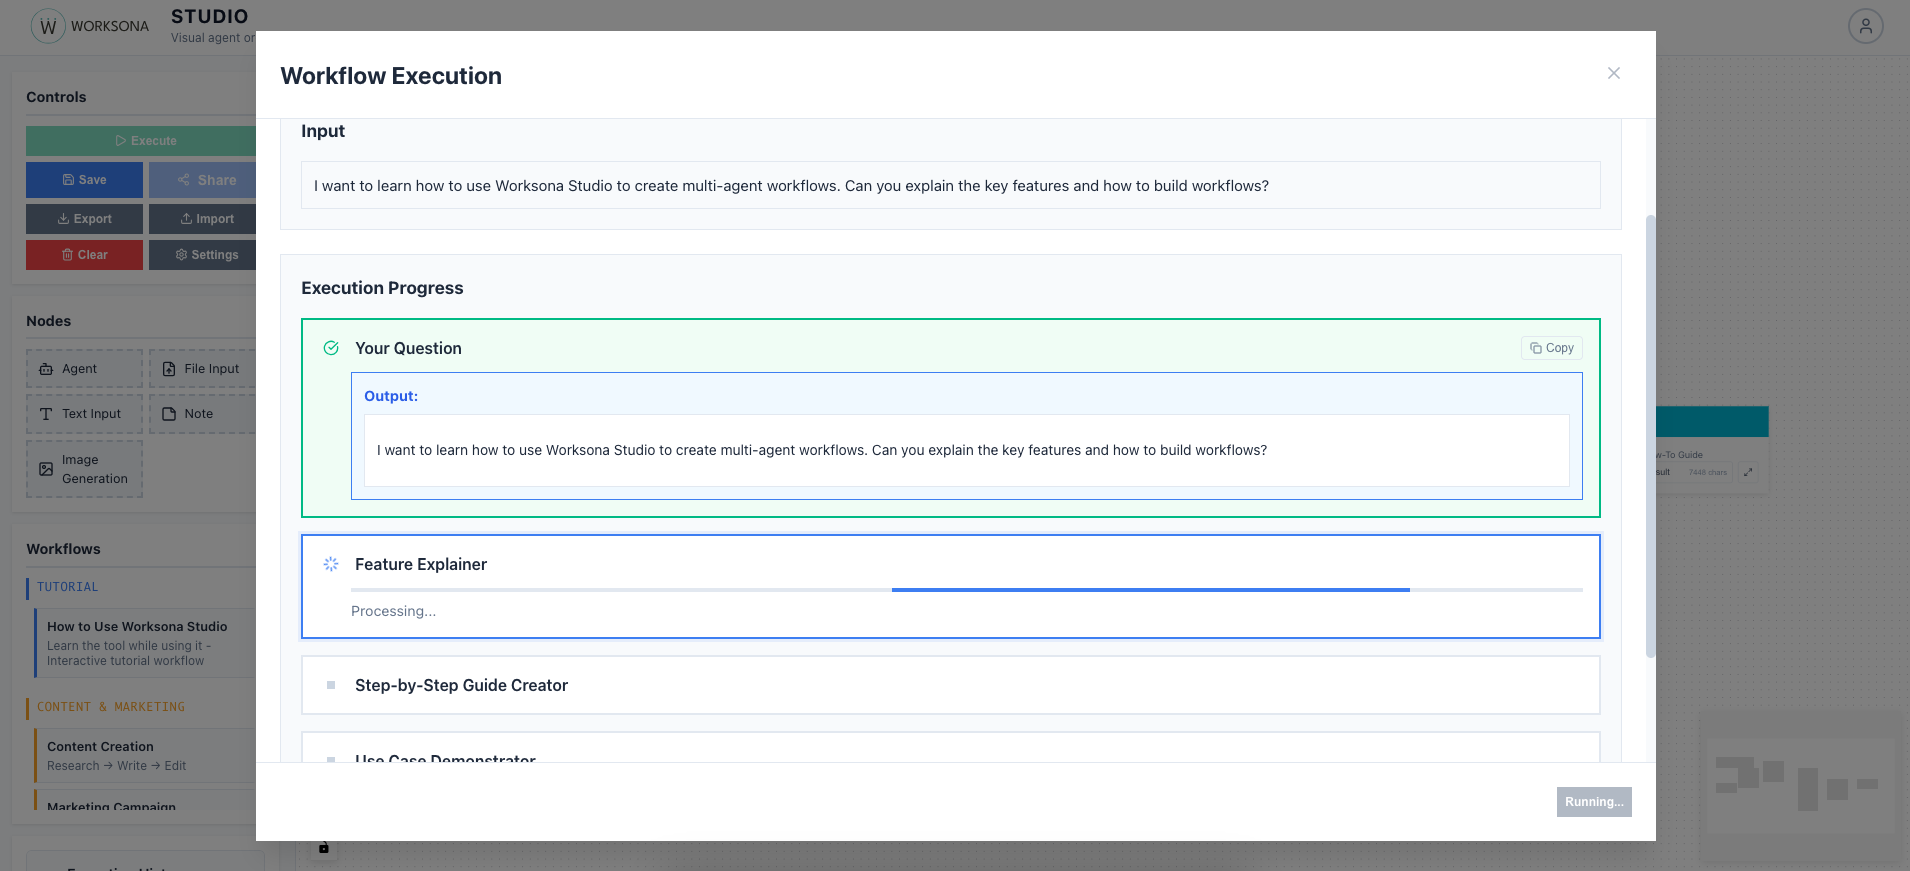Click the expand arrow on the canvas node
This screenshot has height=871, width=1910.
[1748, 472]
